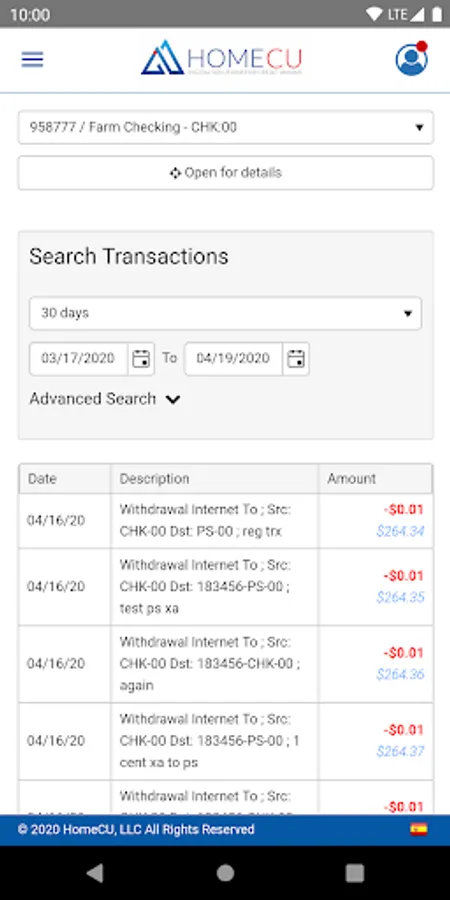Edit the 04/19/2020 end date field
450x900 pixels.
(234, 359)
